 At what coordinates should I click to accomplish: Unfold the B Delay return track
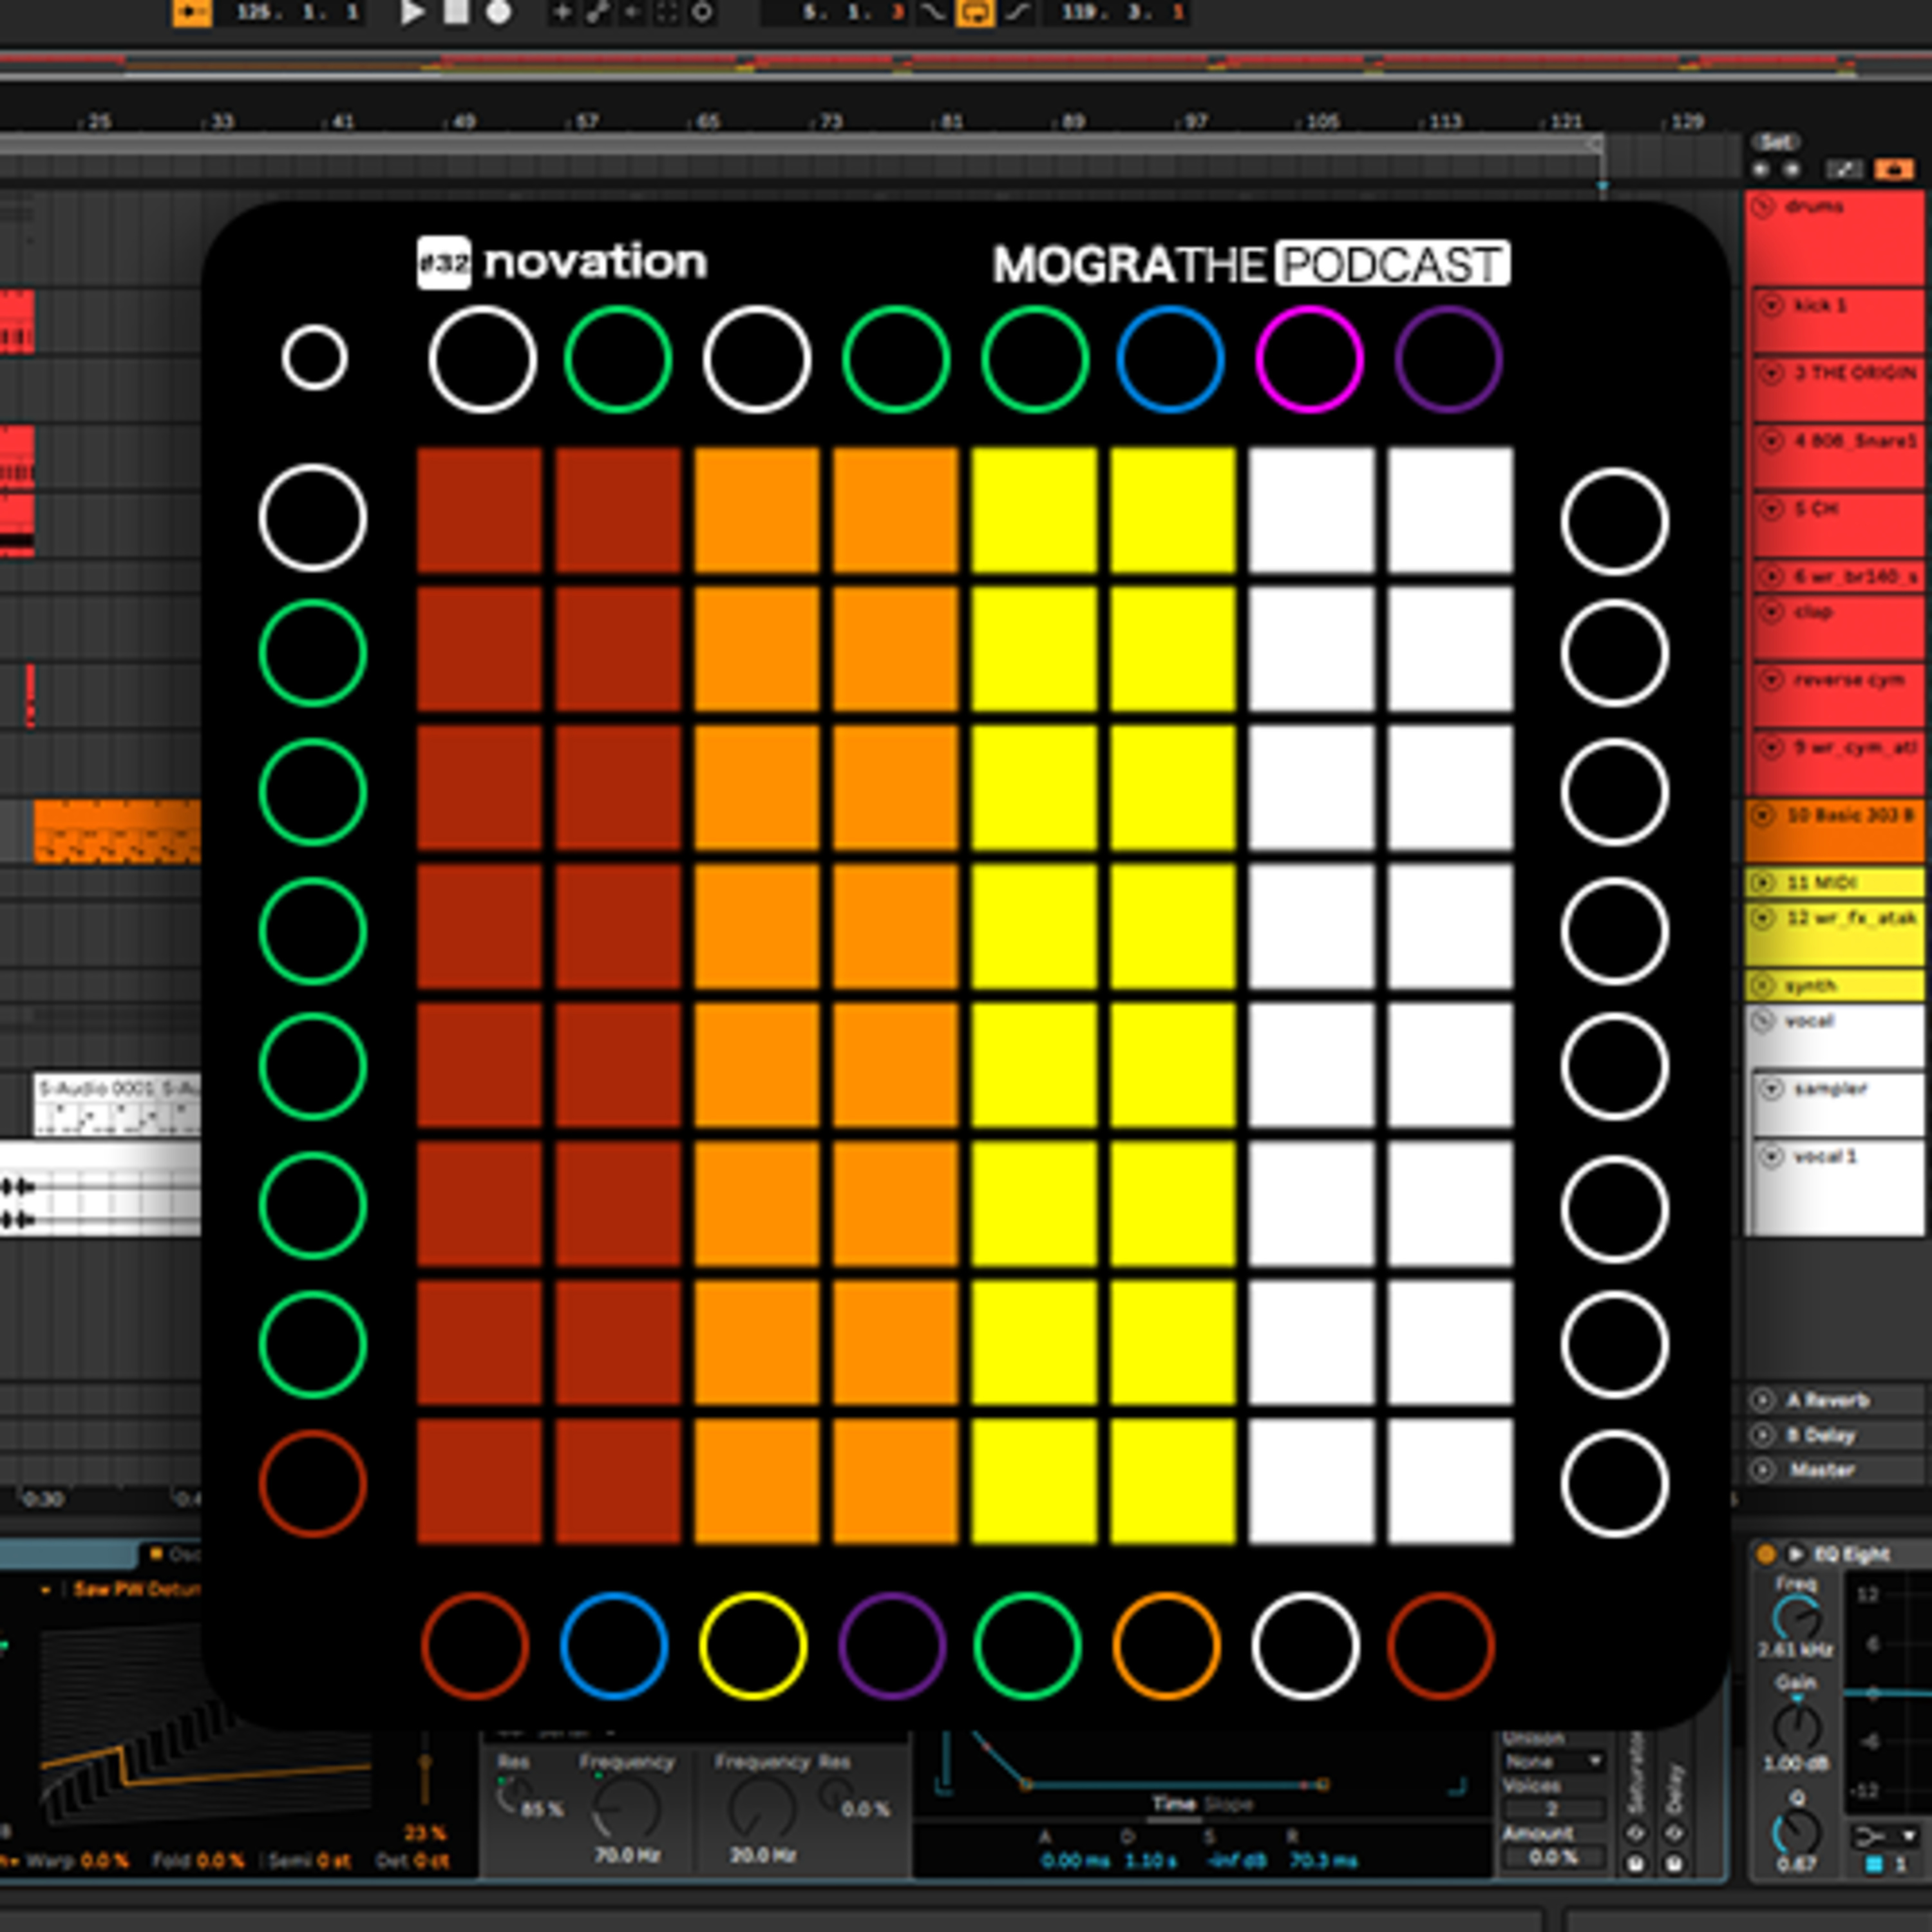[1763, 1435]
